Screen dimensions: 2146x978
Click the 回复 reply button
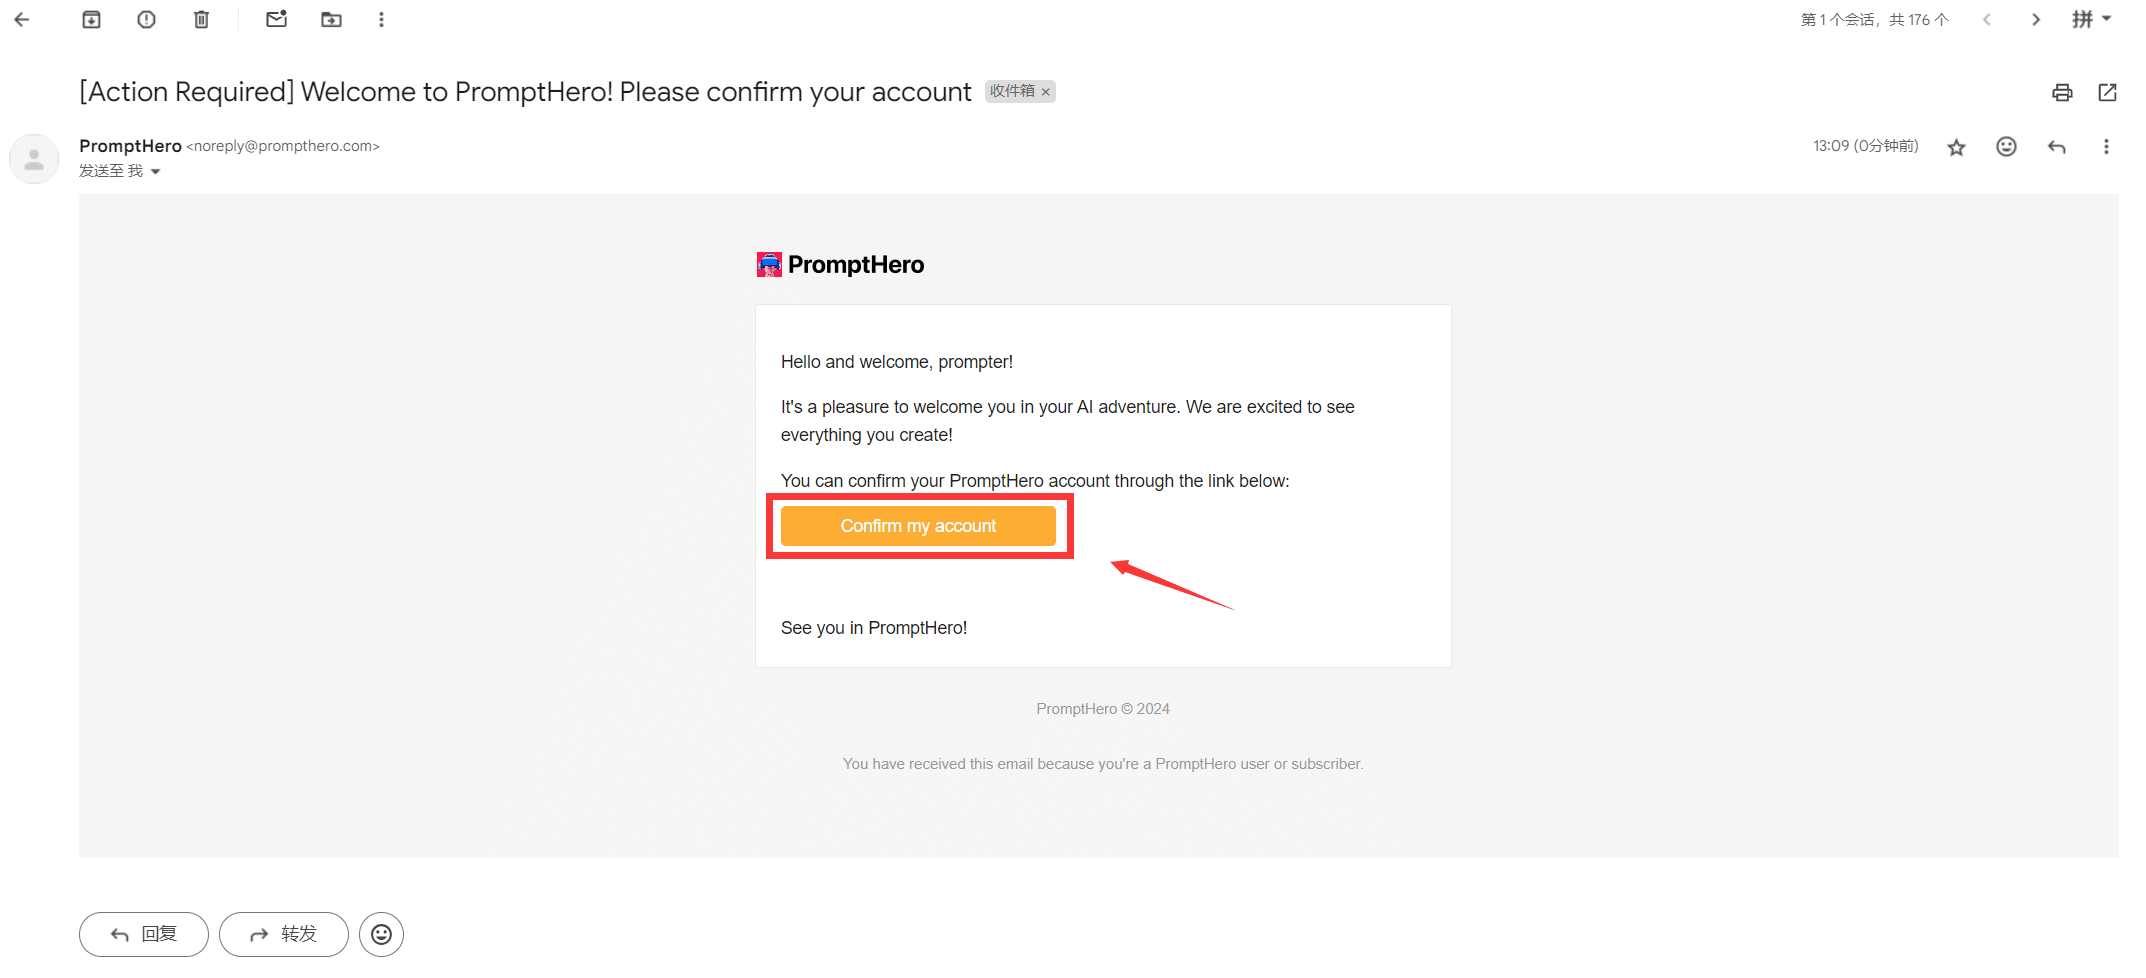pos(144,934)
